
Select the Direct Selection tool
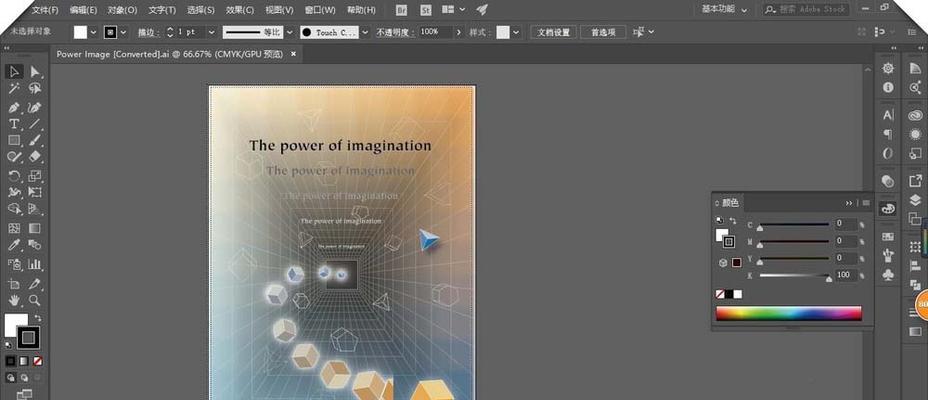coord(34,72)
